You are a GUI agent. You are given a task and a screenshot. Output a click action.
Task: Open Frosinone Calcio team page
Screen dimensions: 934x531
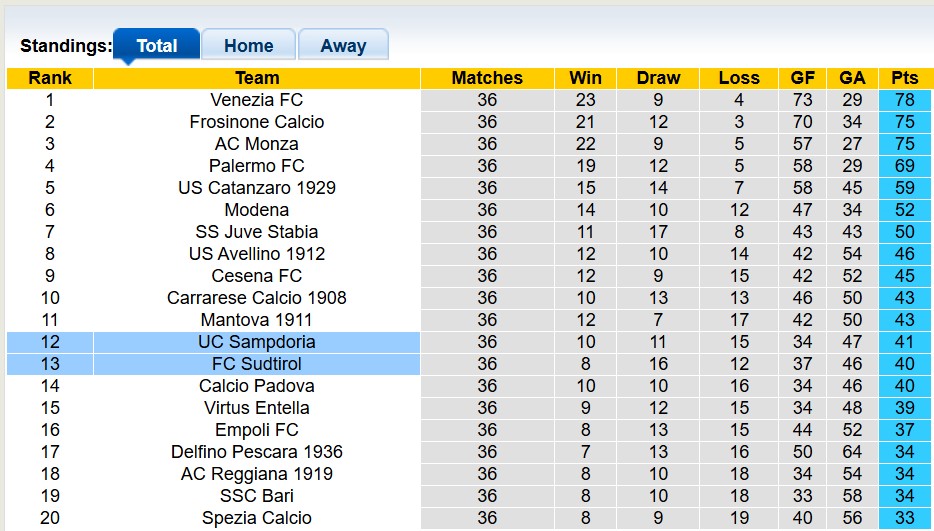click(256, 122)
